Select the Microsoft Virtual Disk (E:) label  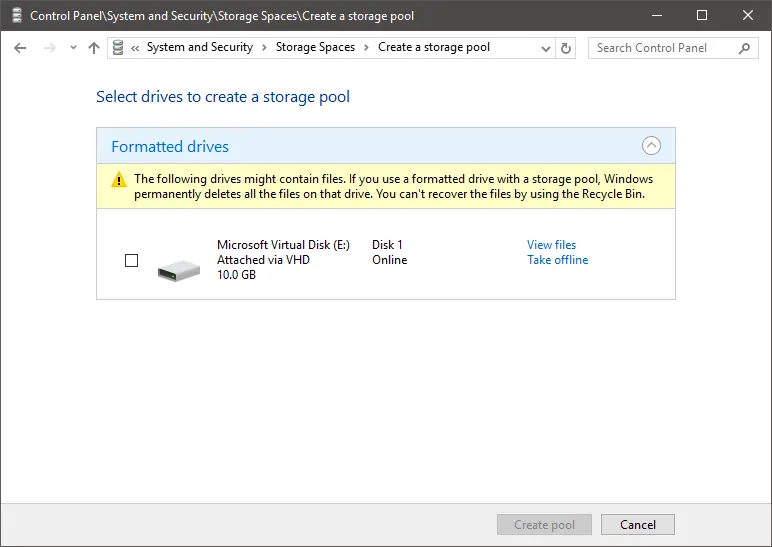(x=284, y=245)
